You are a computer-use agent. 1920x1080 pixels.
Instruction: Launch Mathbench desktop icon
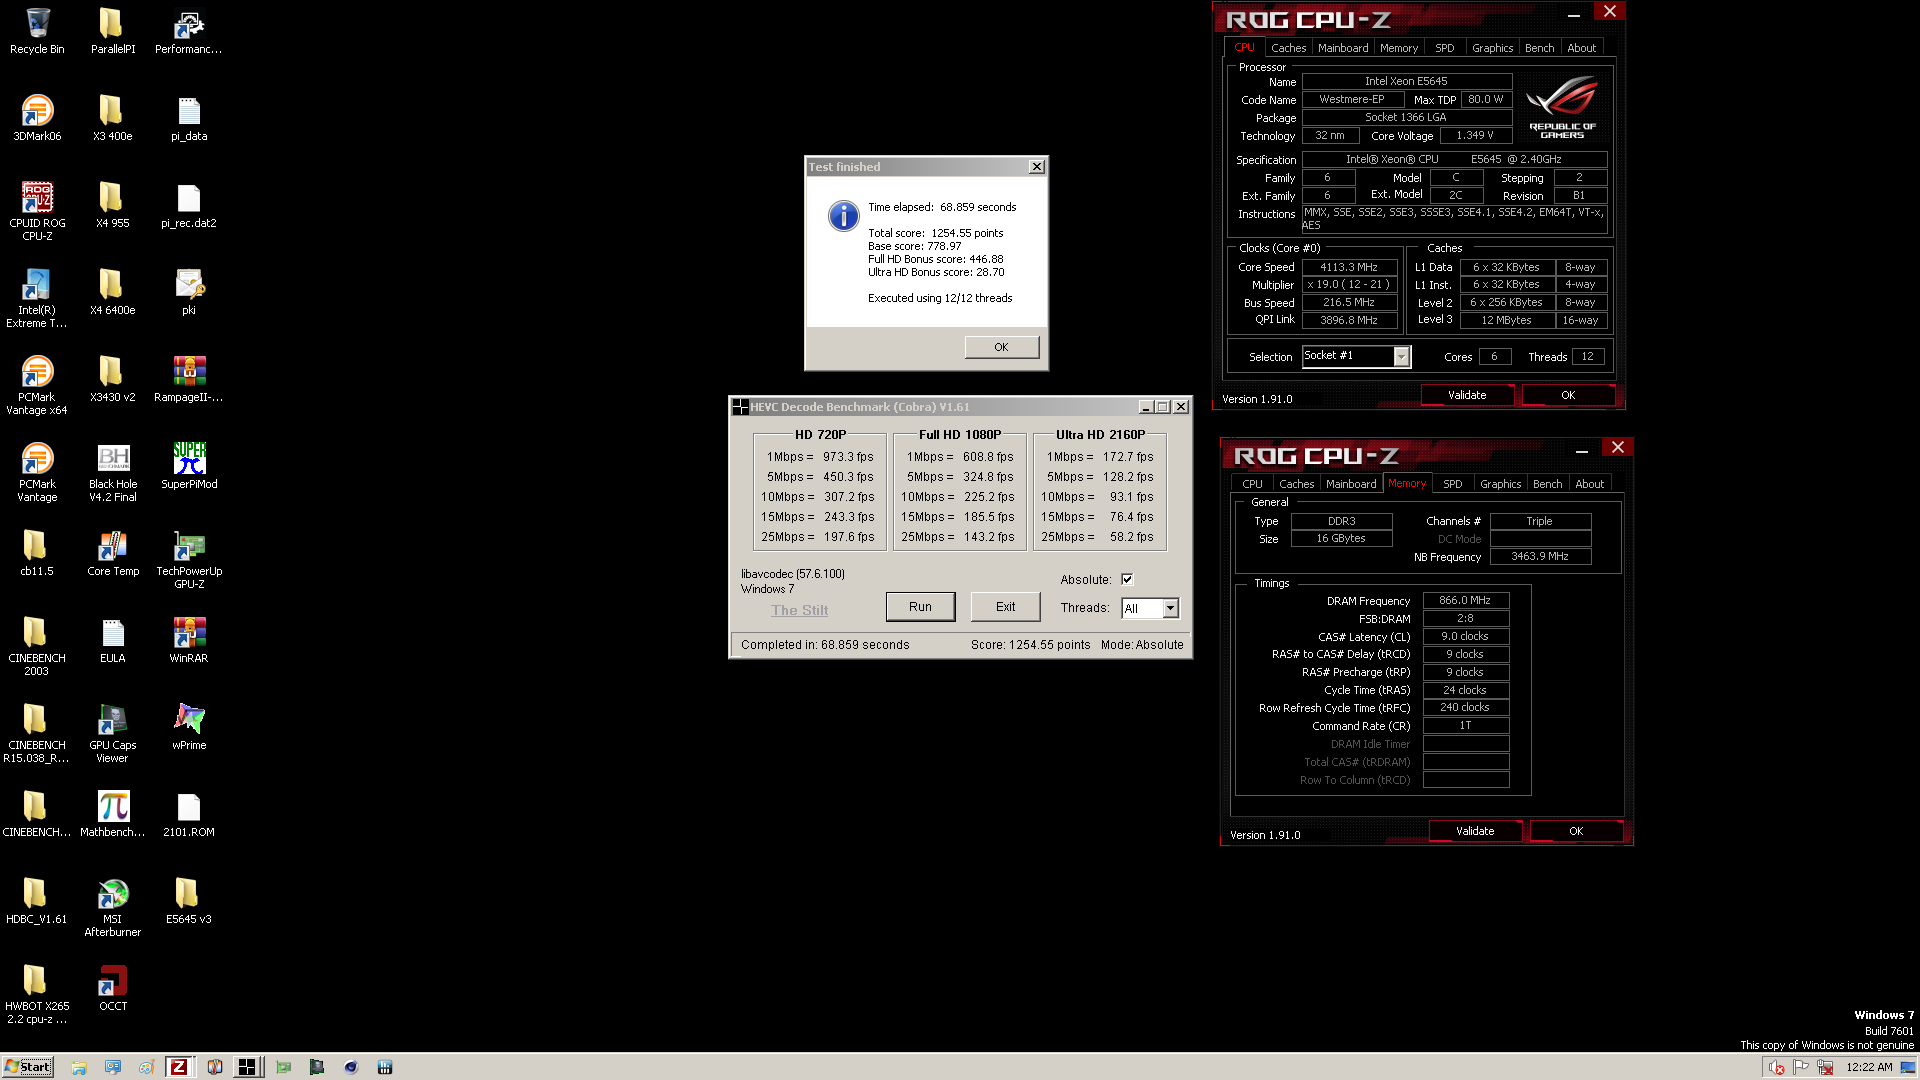coord(113,814)
